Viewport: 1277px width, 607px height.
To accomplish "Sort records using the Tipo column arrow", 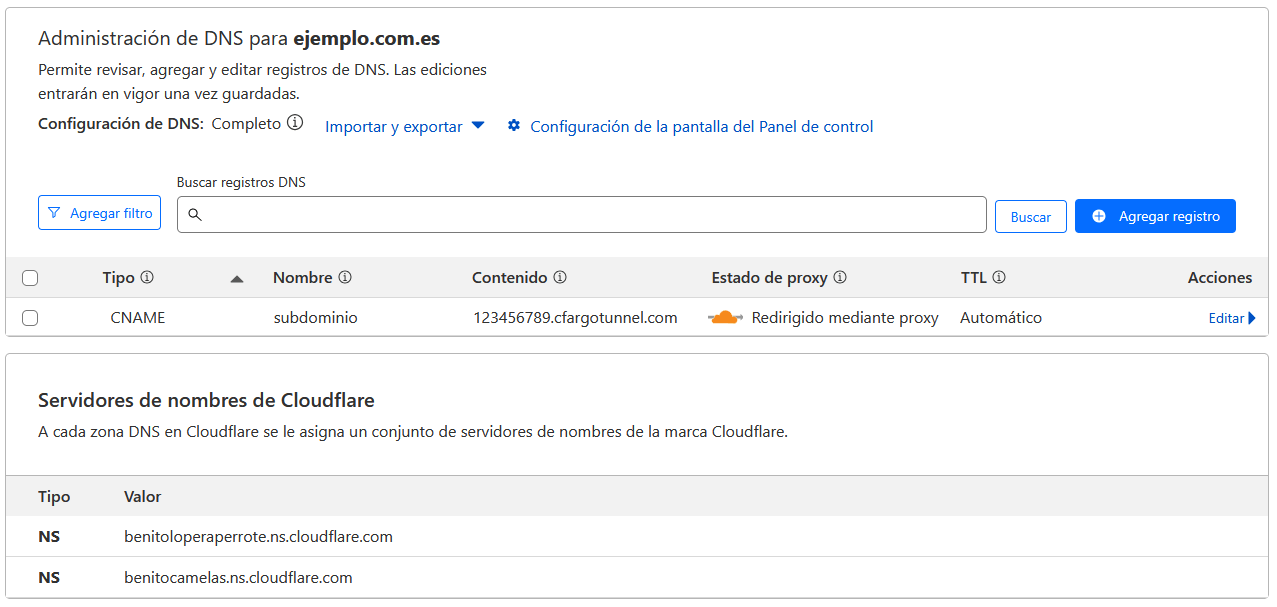I will [x=237, y=279].
